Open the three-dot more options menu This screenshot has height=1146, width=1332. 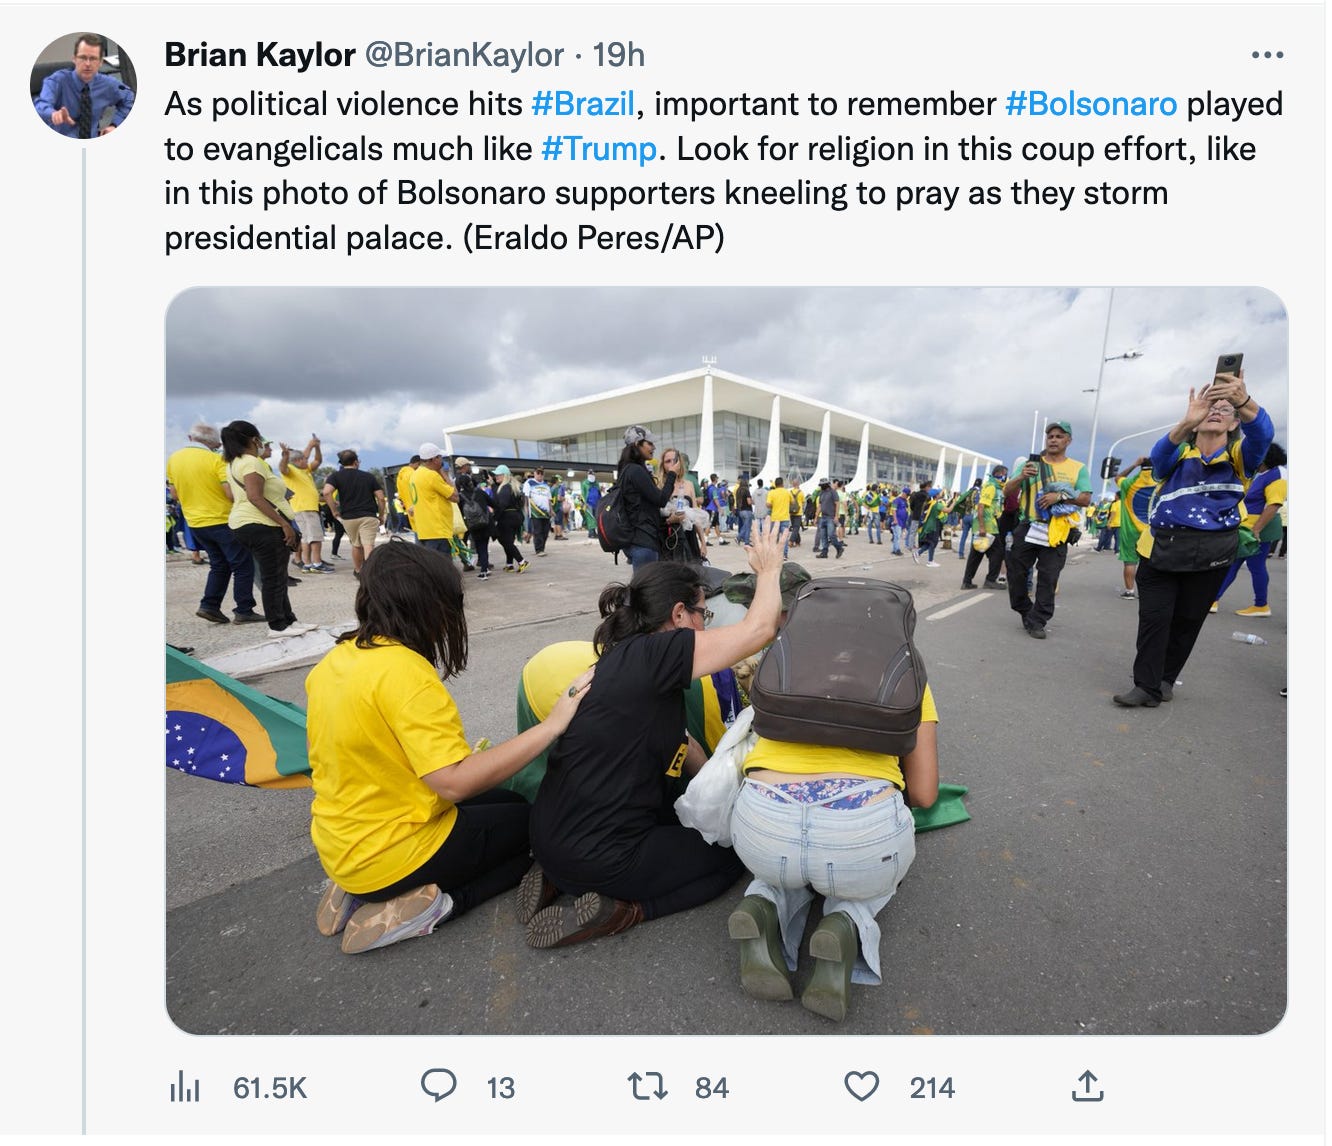1267,55
